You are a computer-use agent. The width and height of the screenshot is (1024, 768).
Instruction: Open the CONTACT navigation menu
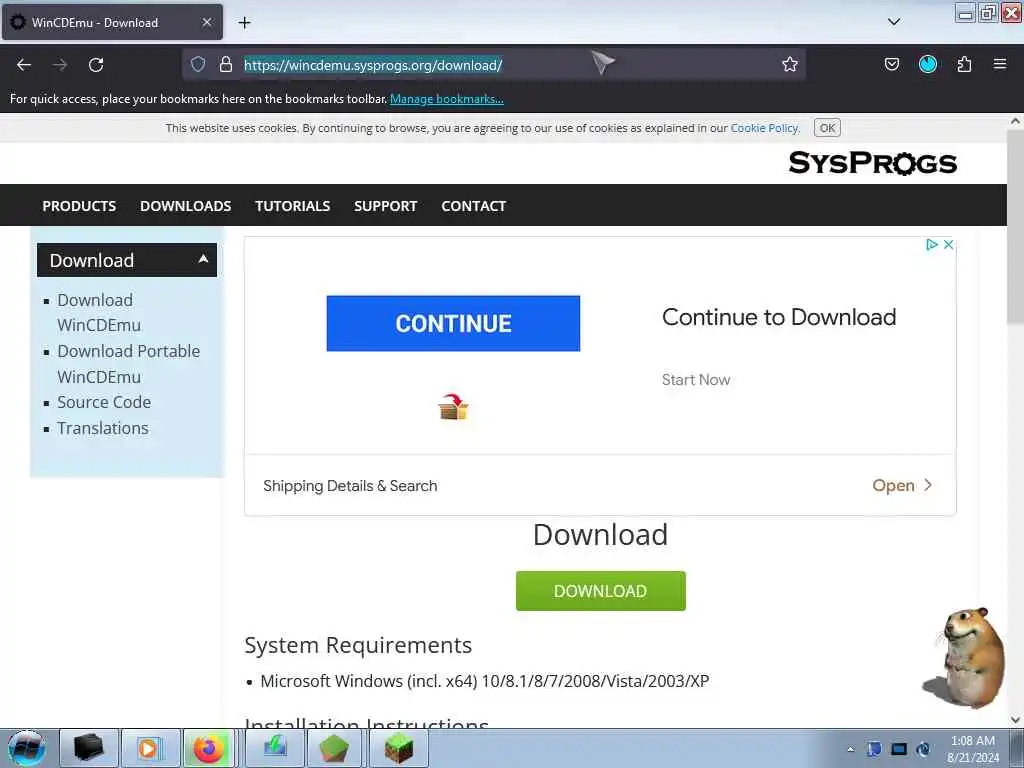(x=473, y=206)
